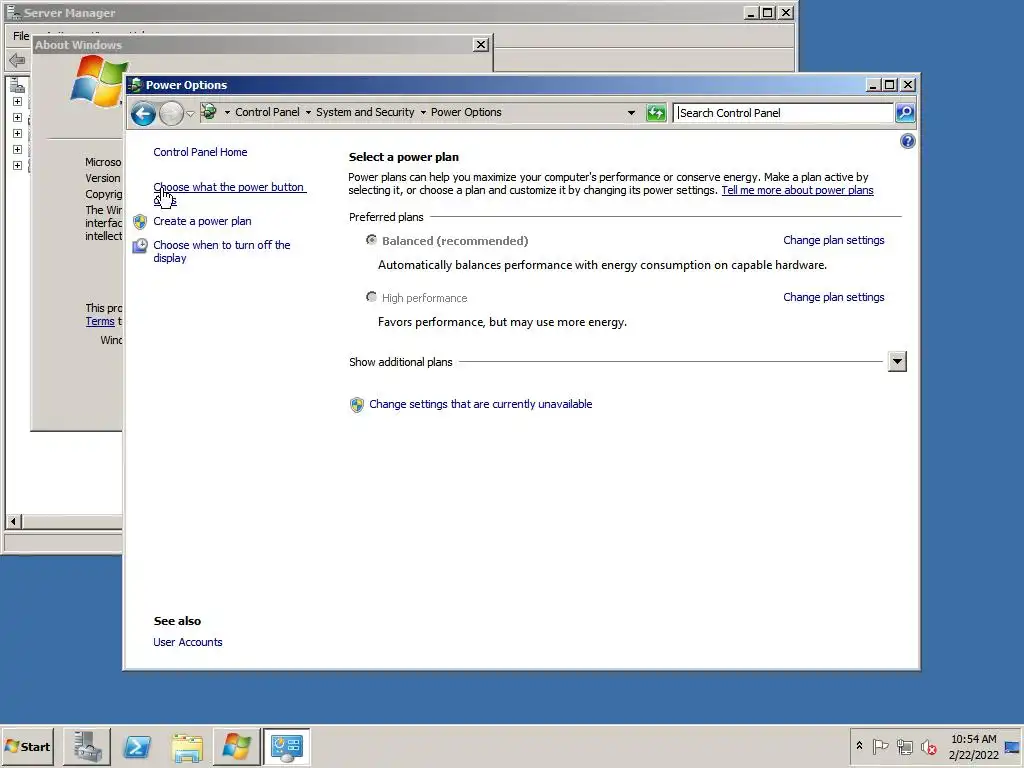Change plan settings for High performance plan
This screenshot has width=1024, height=768.
point(833,297)
